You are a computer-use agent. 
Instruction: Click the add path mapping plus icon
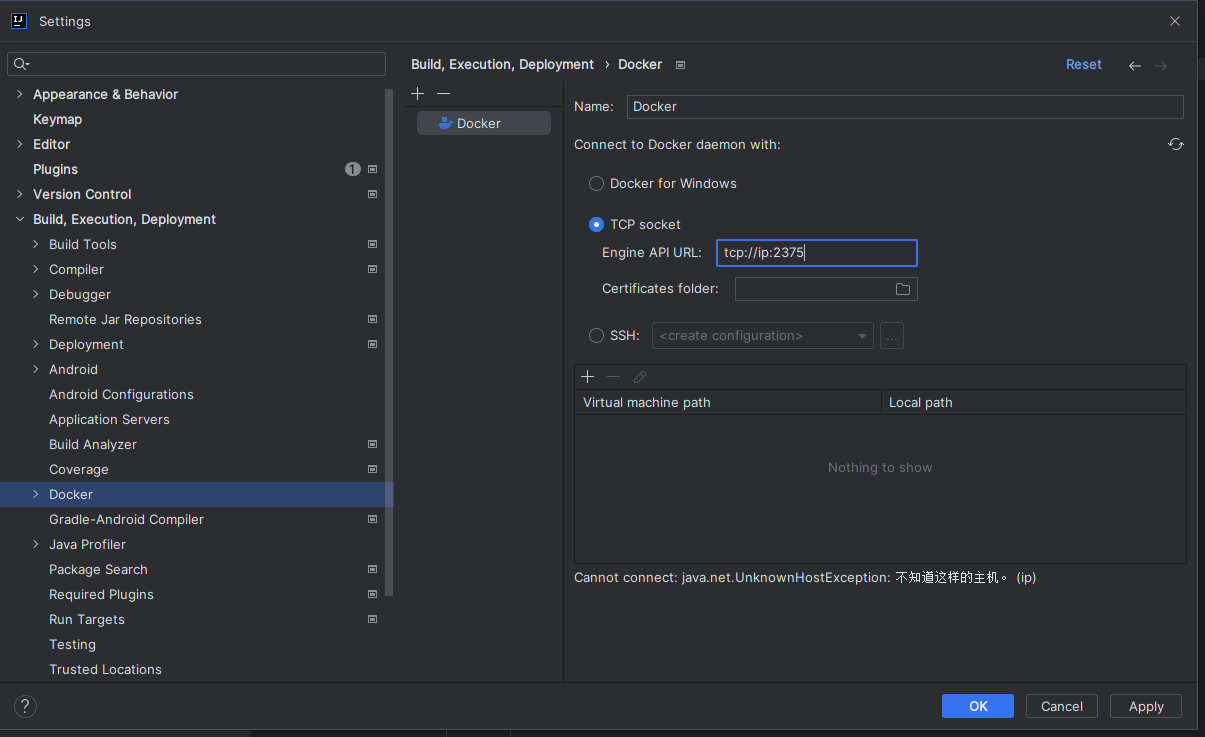588,377
